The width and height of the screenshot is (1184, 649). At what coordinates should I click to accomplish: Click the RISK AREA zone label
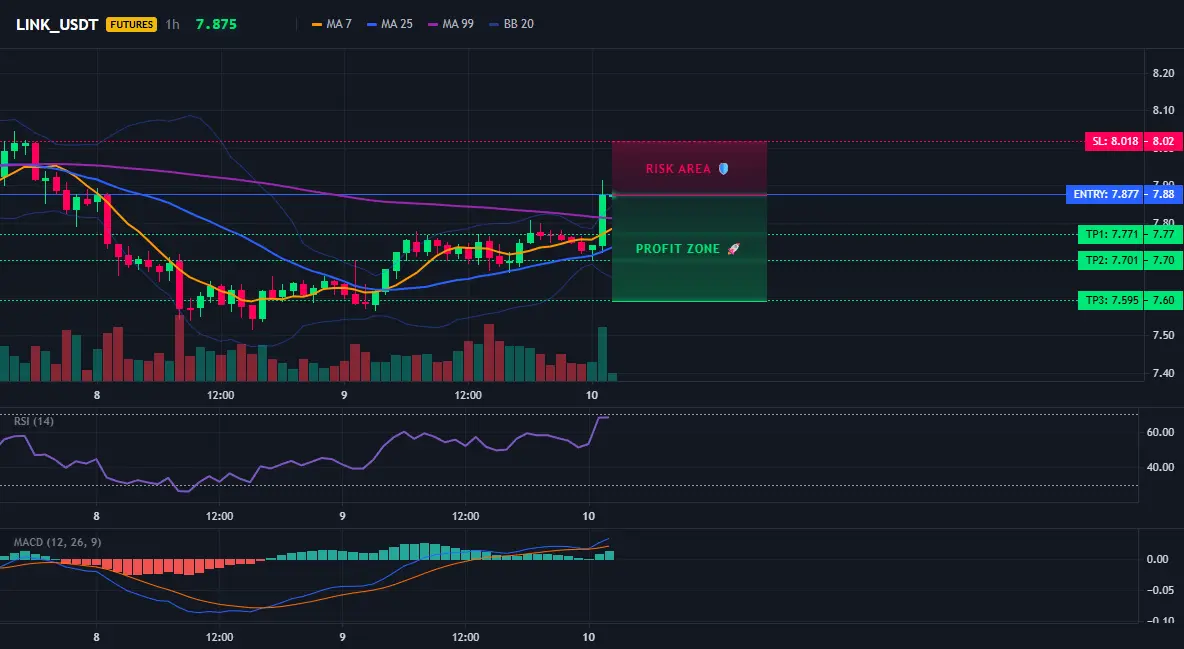click(678, 168)
